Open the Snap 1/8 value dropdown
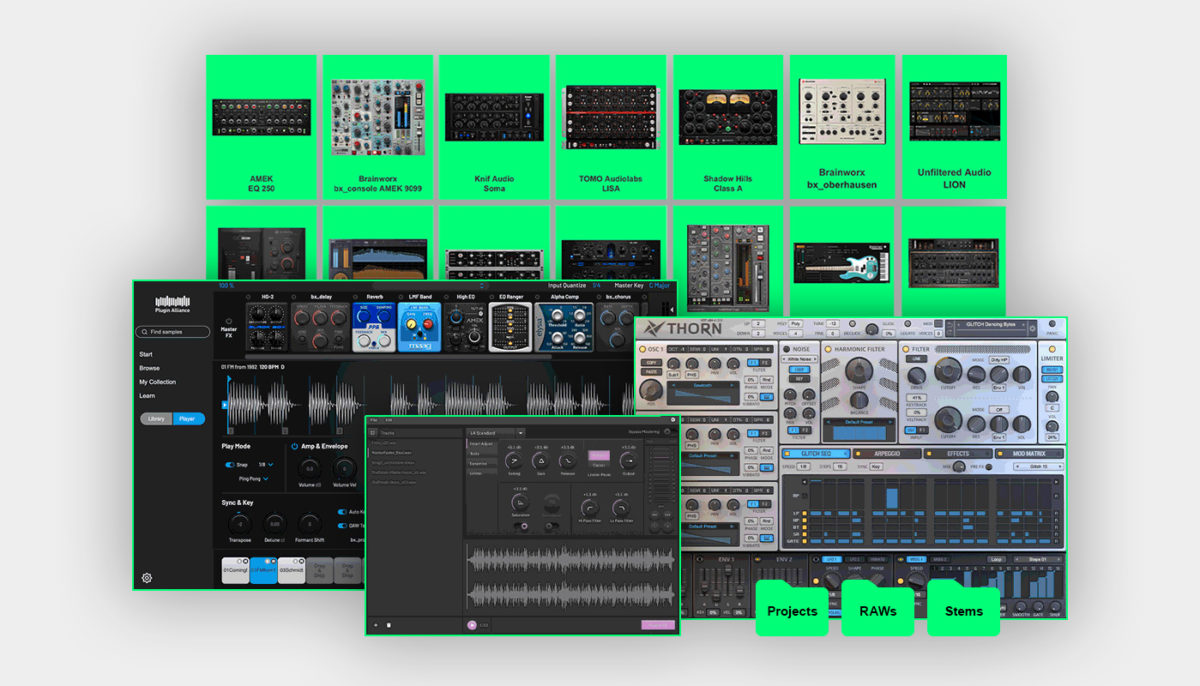1200x686 pixels. pos(266,465)
